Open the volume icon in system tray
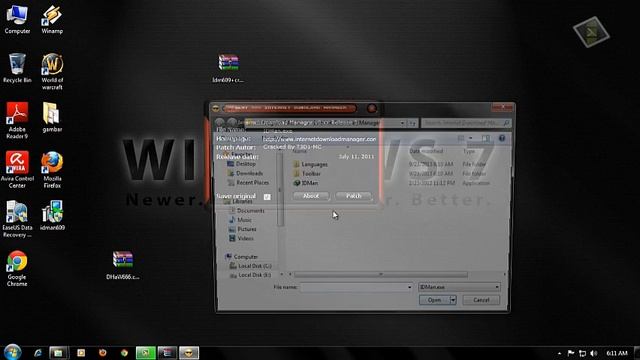 click(x=594, y=353)
